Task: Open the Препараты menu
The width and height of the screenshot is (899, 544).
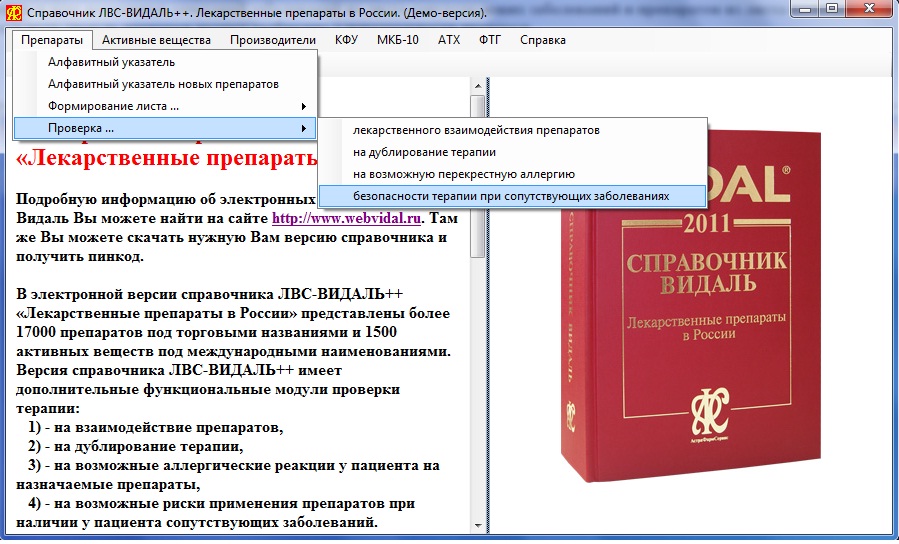Action: point(52,40)
